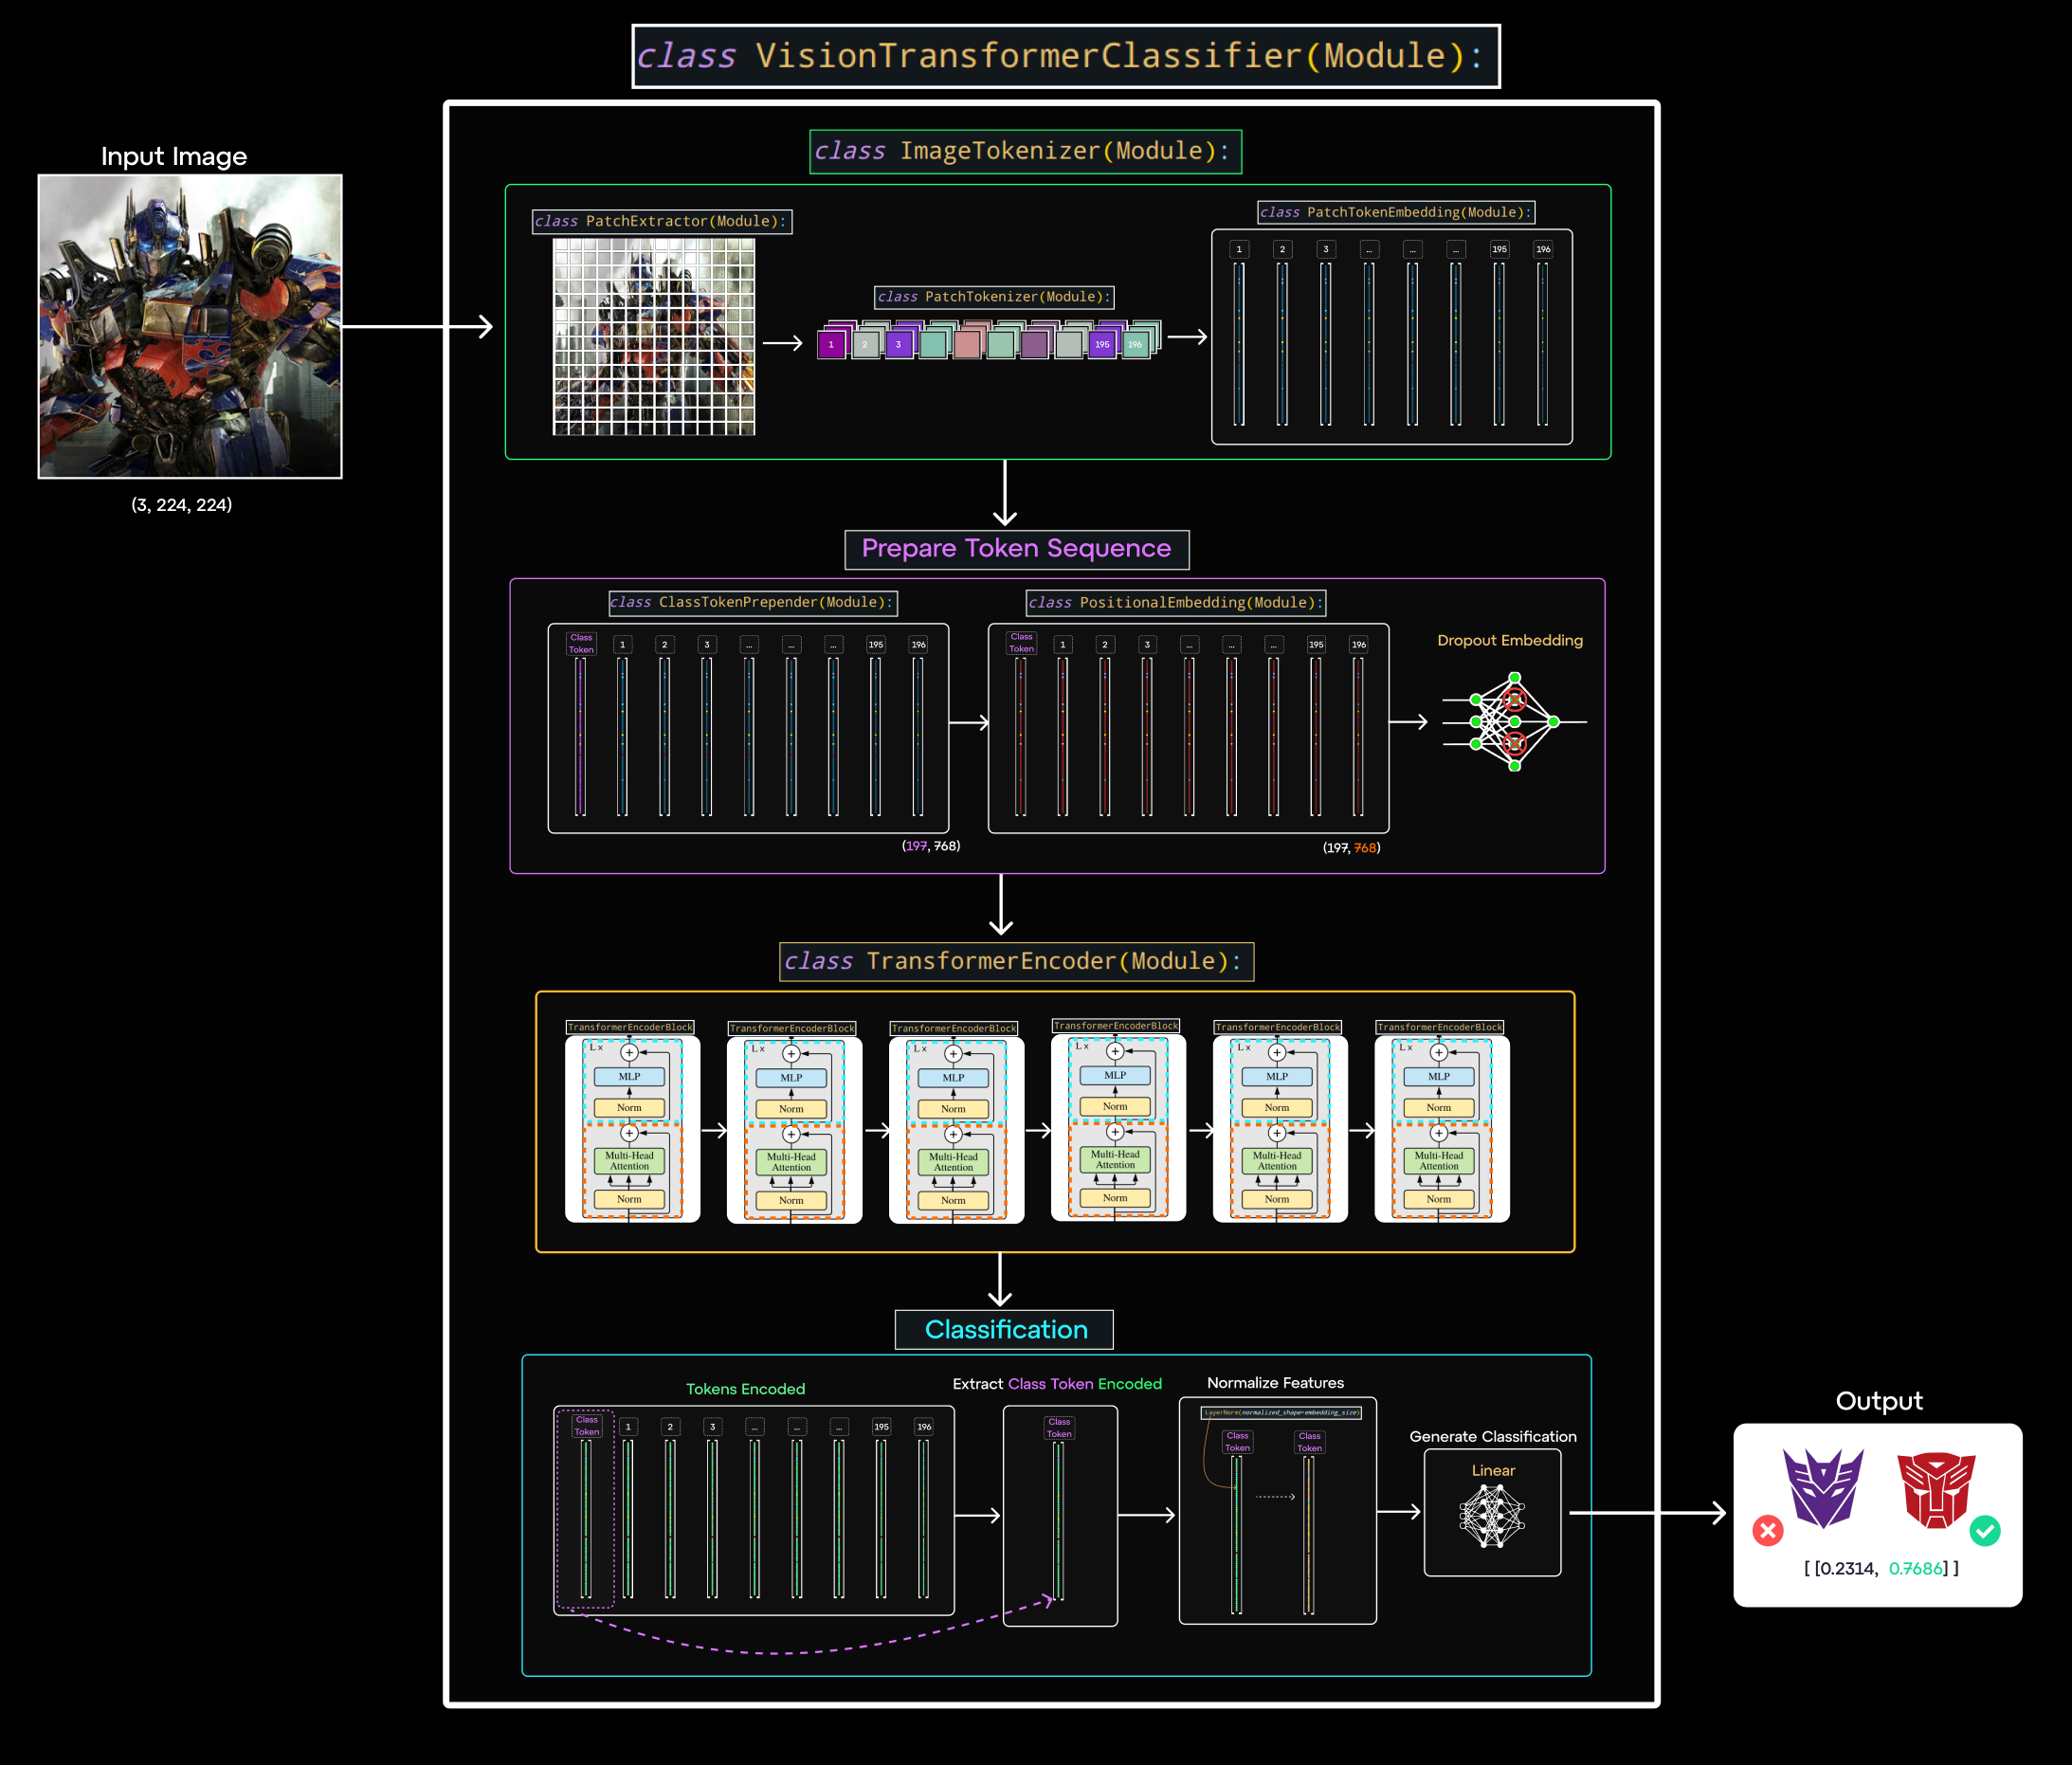Click the Decepticon logo in the Output panel
The height and width of the screenshot is (1765, 2072).
coord(1823,1488)
